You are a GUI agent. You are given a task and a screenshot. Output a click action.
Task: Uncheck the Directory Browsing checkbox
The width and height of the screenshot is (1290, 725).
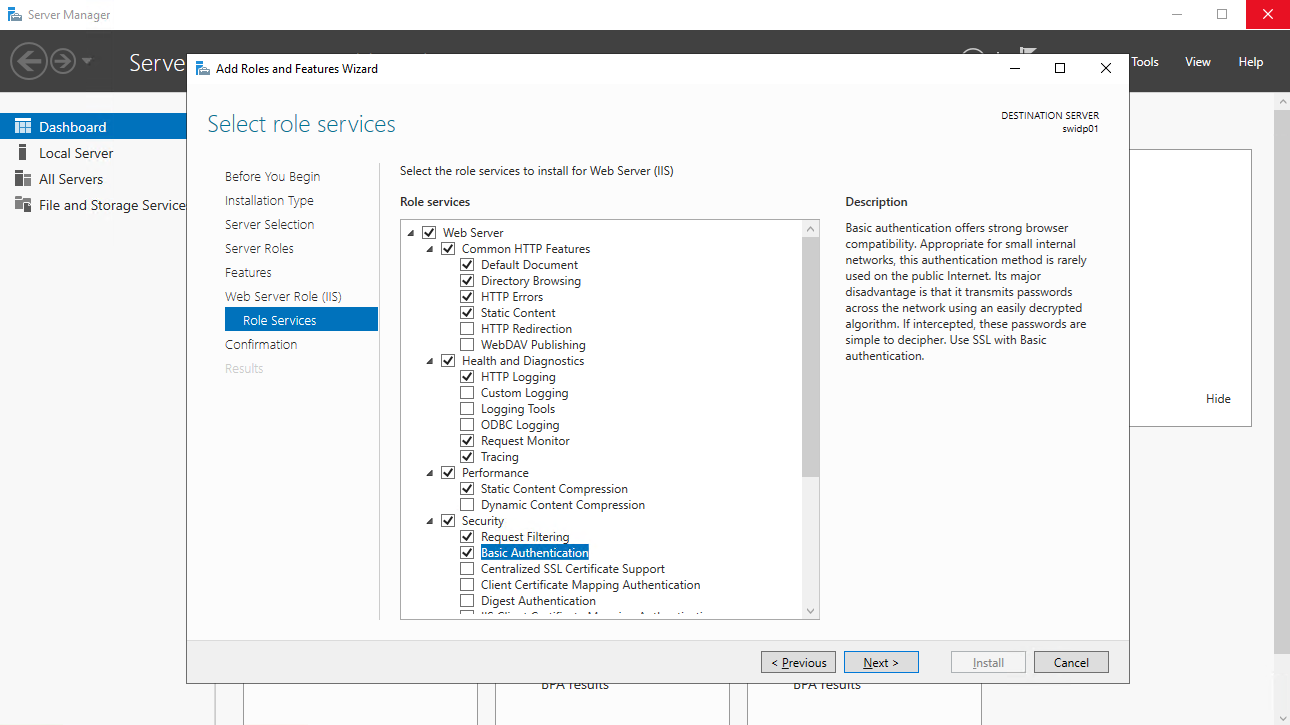coord(467,281)
